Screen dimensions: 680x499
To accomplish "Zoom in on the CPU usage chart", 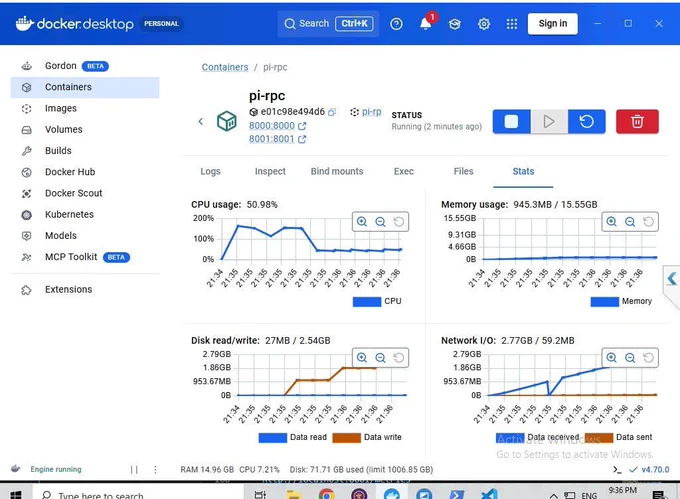I will (x=362, y=222).
